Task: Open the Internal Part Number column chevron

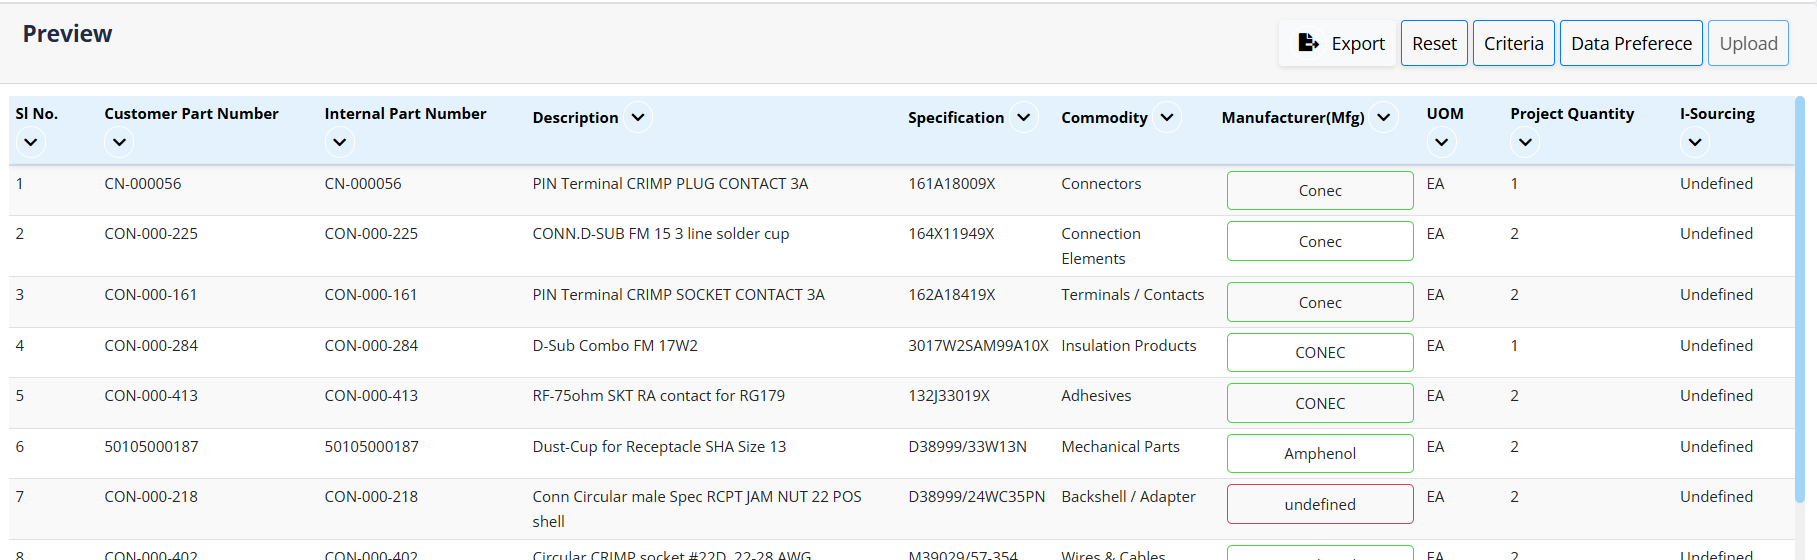Action: [340, 142]
